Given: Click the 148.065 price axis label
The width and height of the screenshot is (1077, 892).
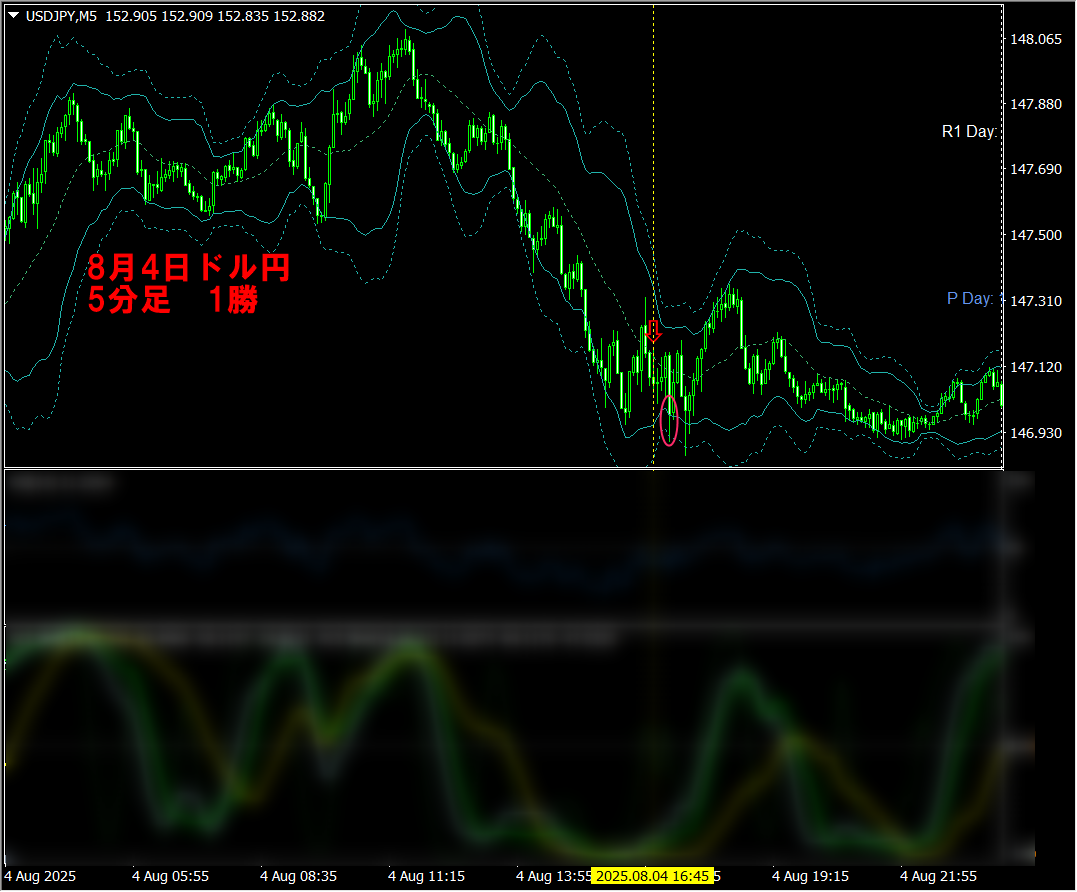Looking at the screenshot, I should (1036, 40).
